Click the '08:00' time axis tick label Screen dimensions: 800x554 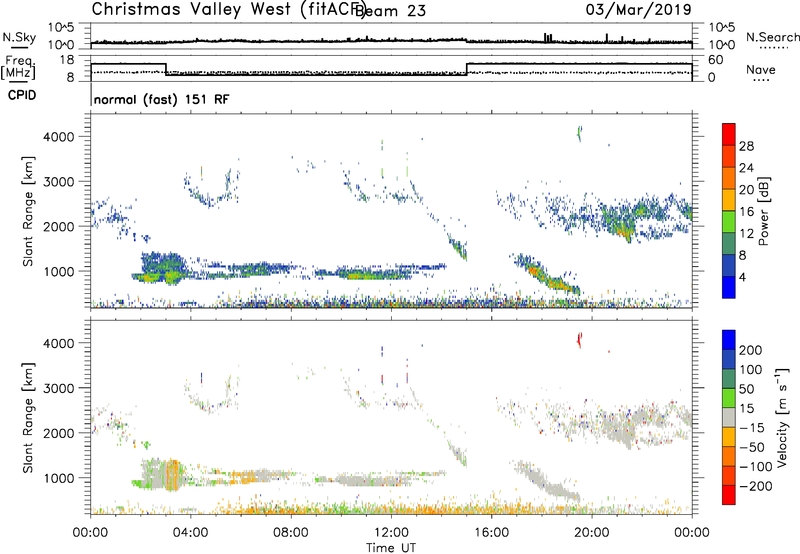(291, 533)
